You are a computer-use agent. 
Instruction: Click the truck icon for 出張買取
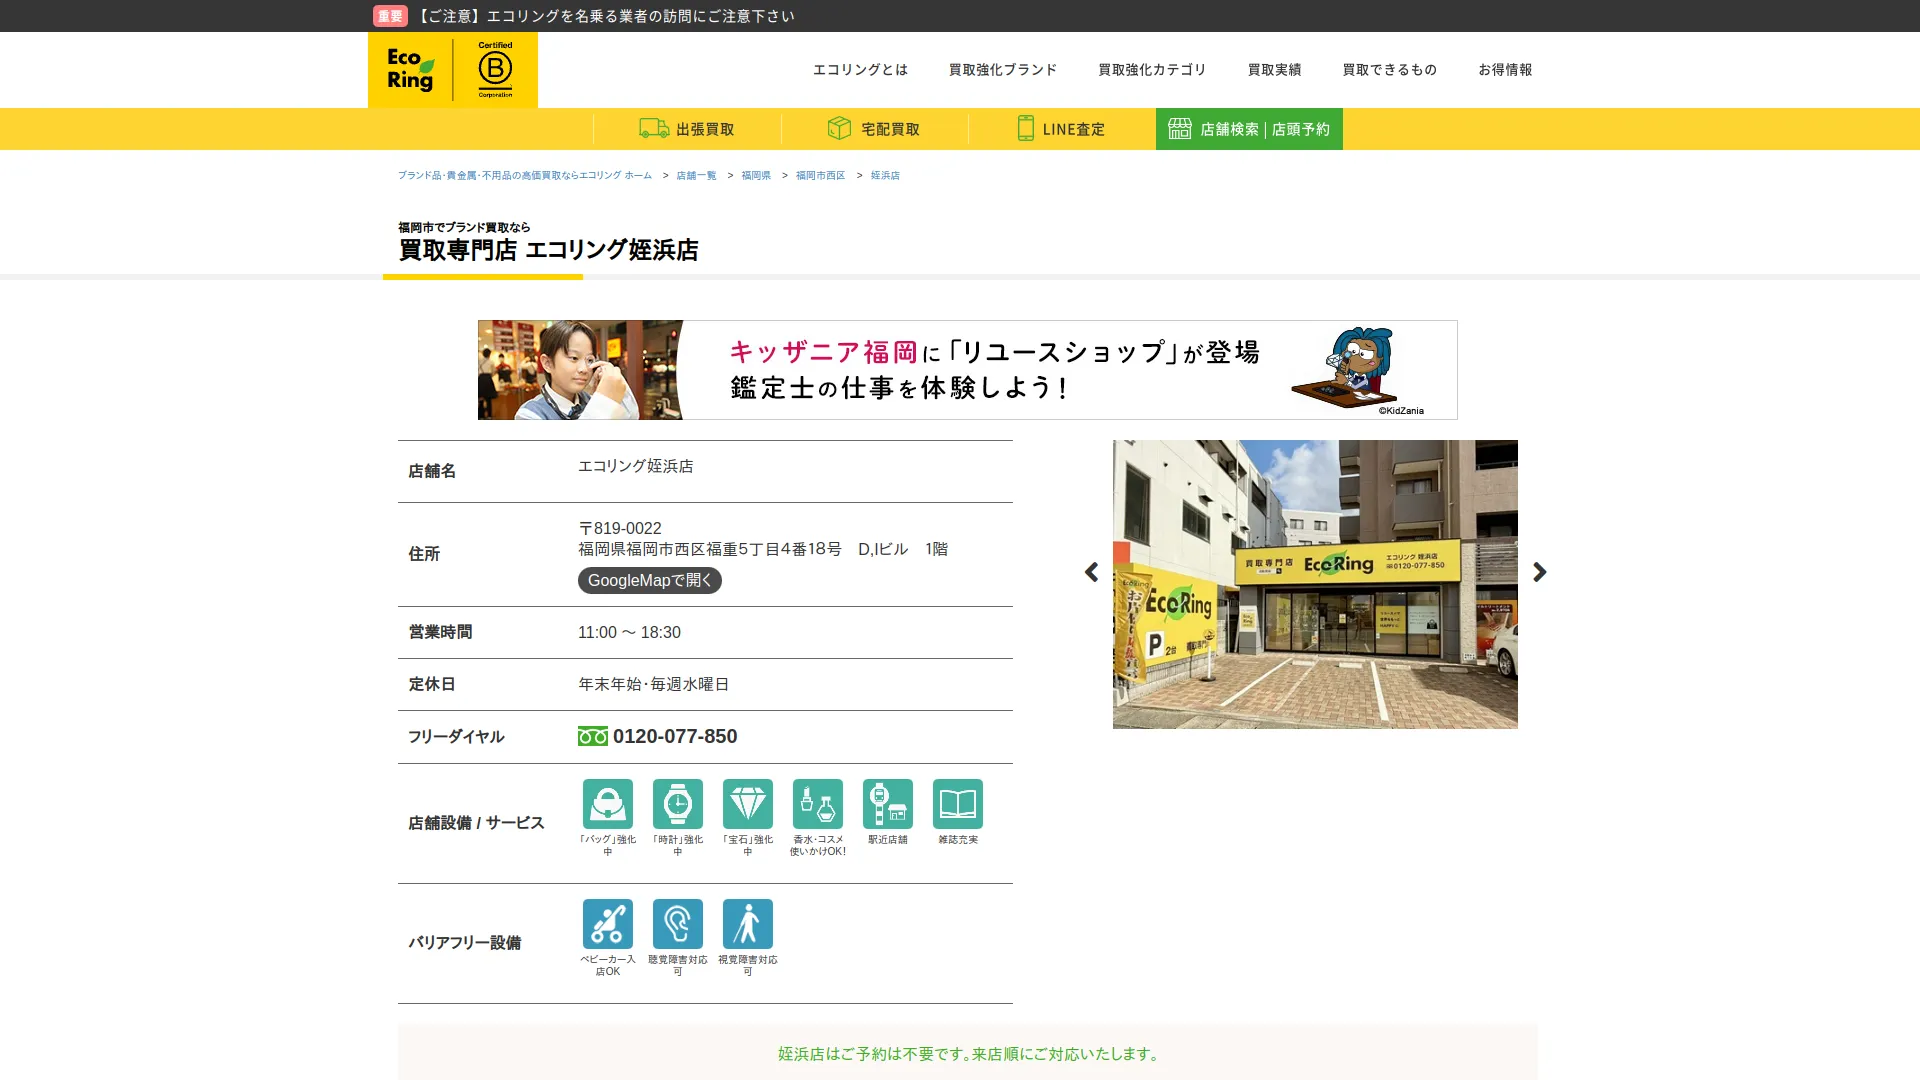pos(654,129)
